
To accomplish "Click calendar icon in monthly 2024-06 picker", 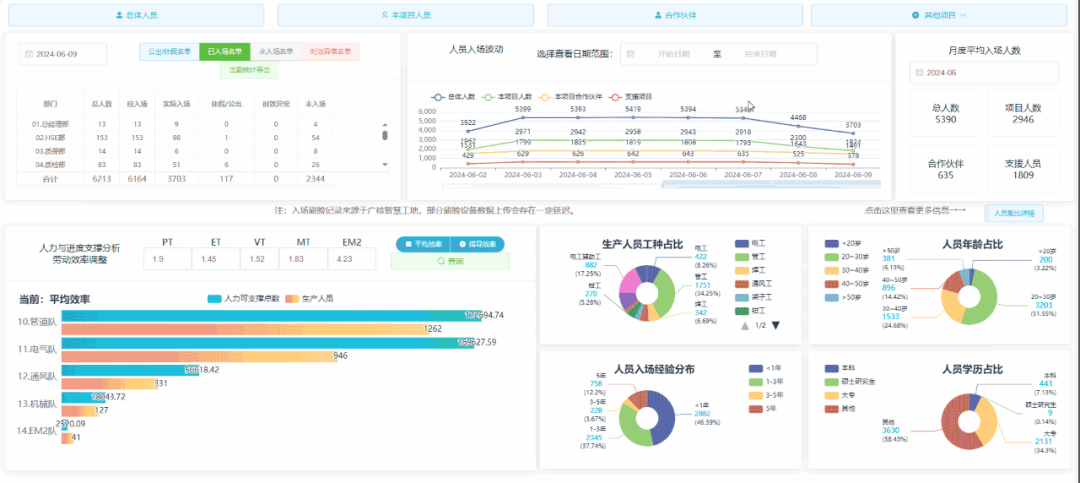I will click(919, 73).
